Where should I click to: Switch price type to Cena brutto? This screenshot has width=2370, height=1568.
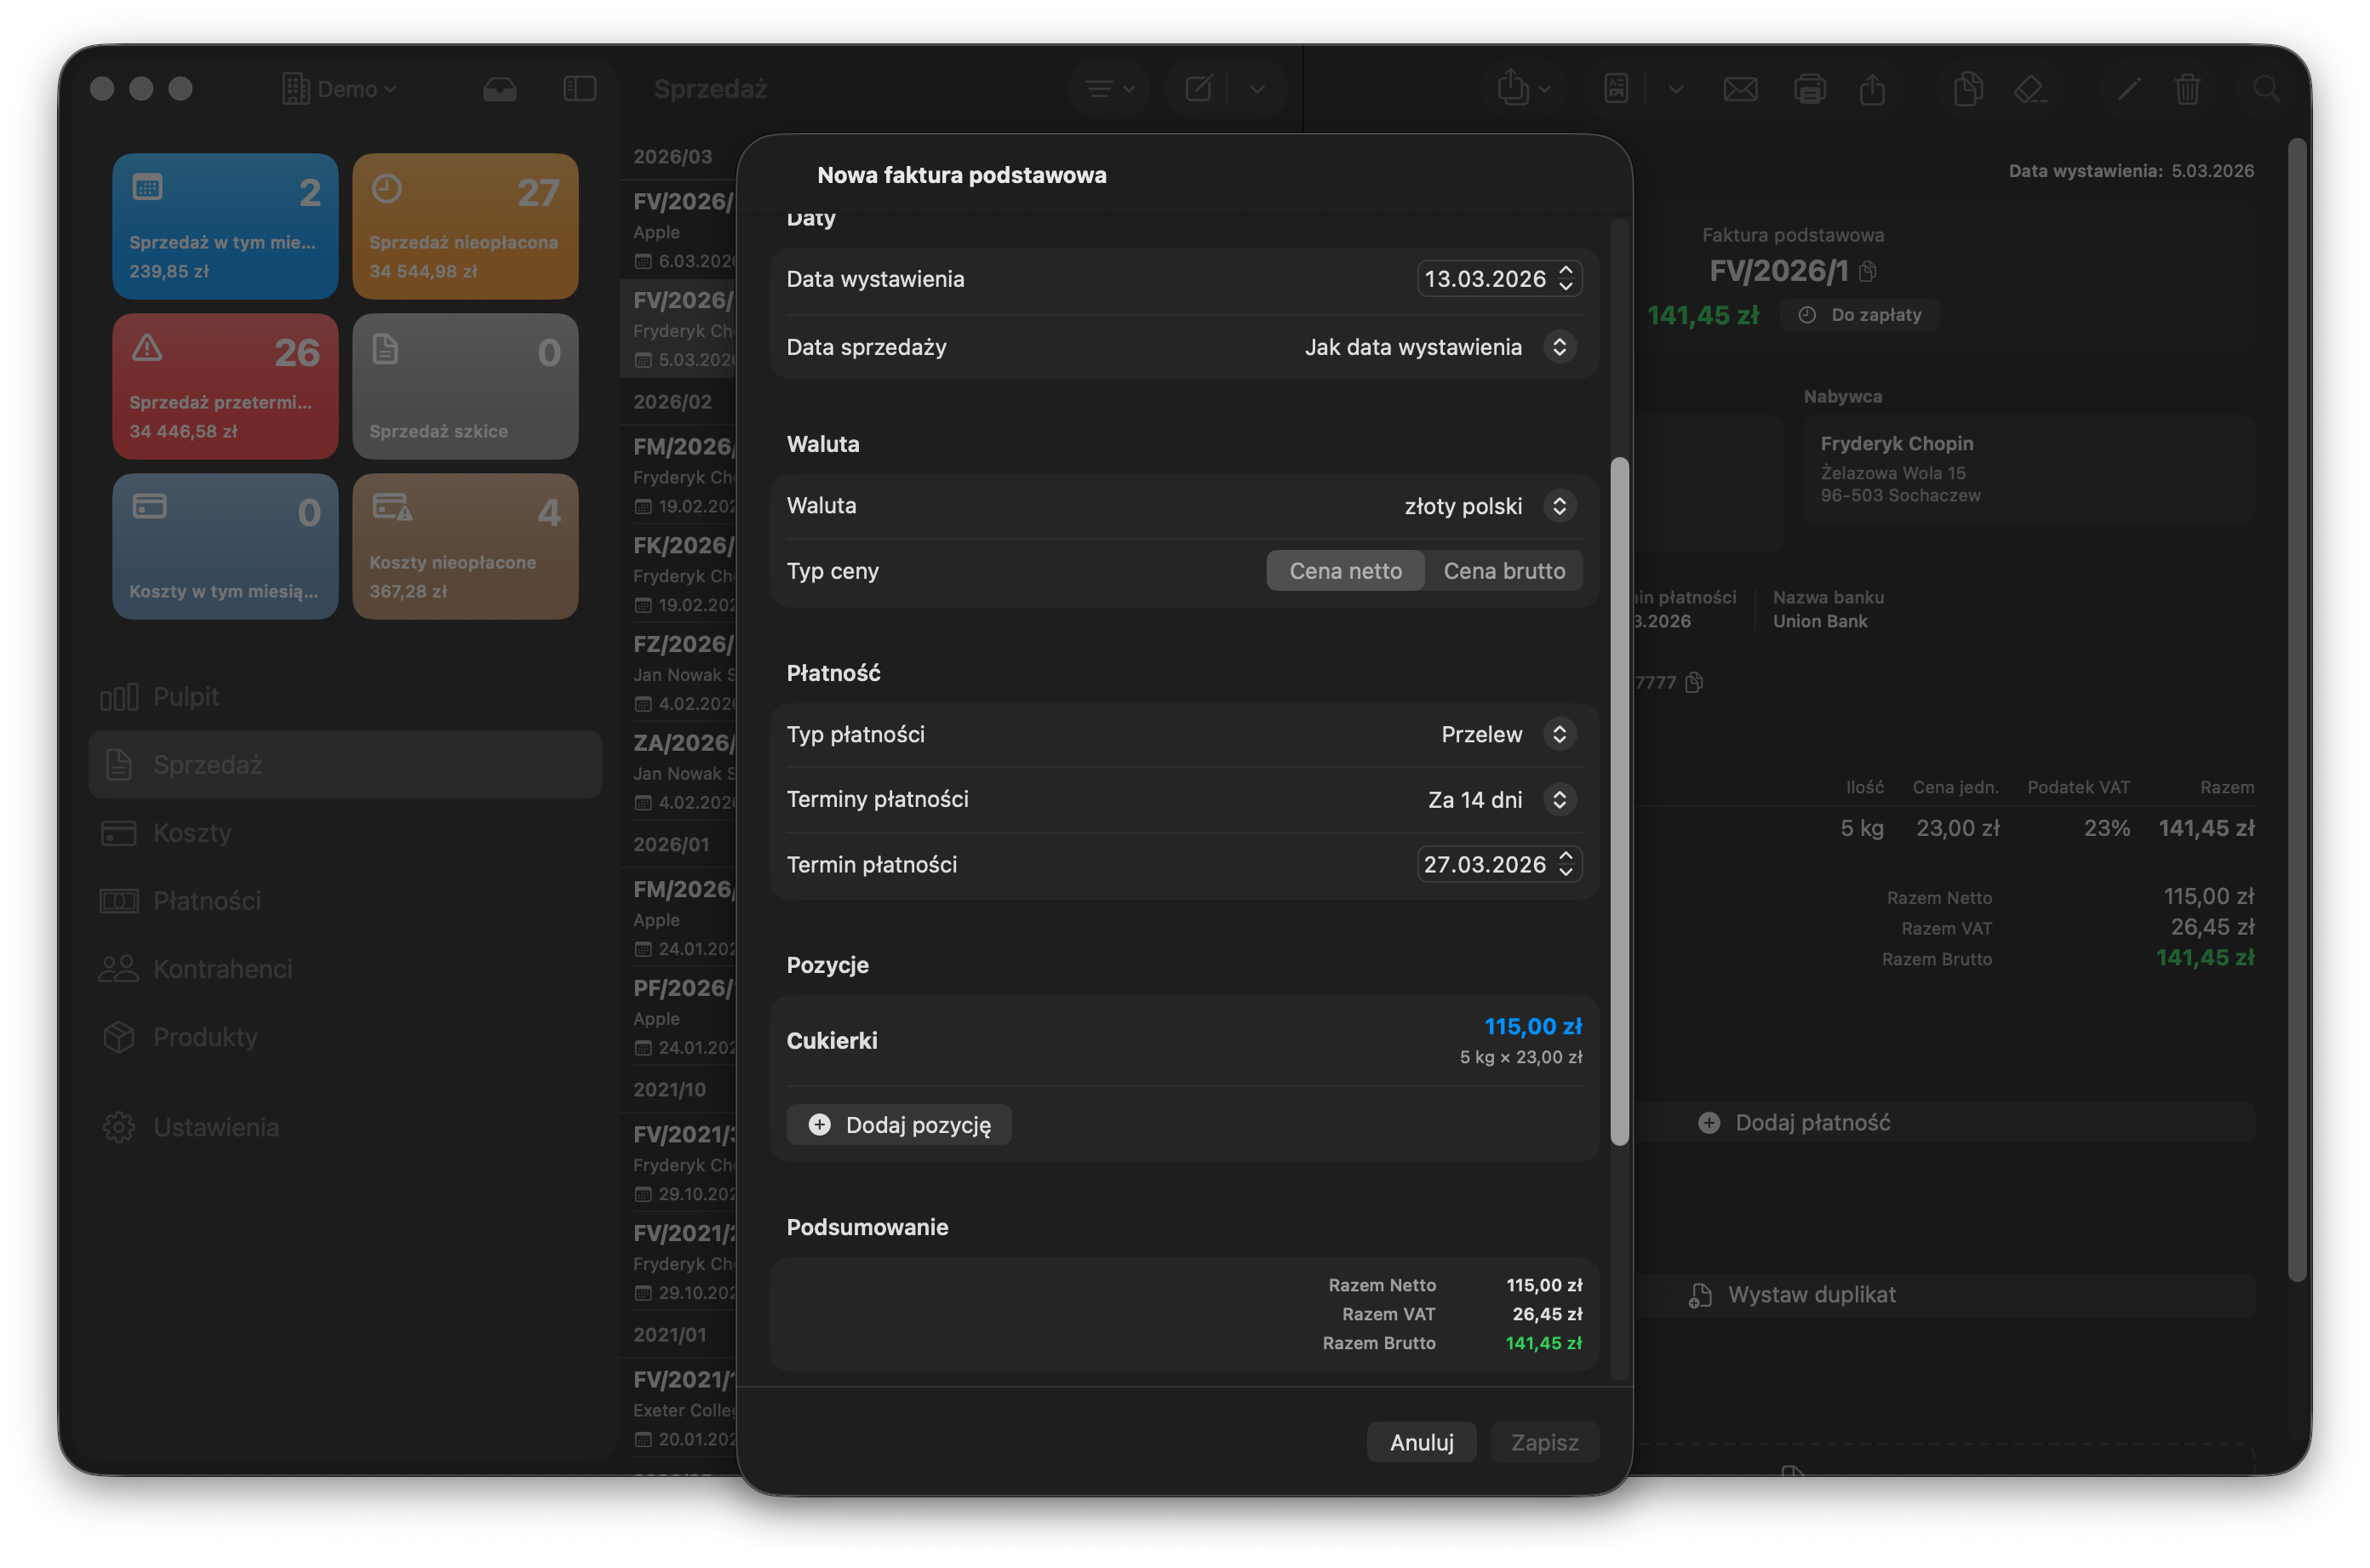tap(1504, 570)
